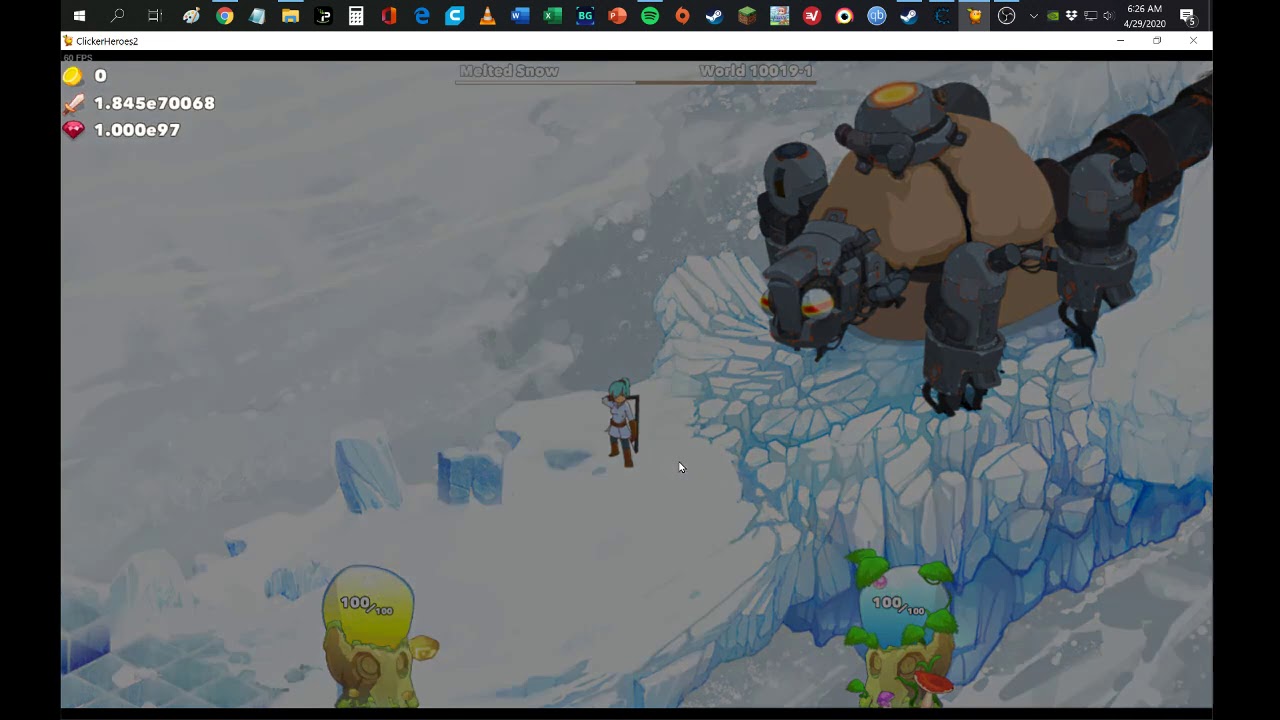Click the 'World 10019-1' label
This screenshot has height=720, width=1280.
pyautogui.click(x=756, y=71)
